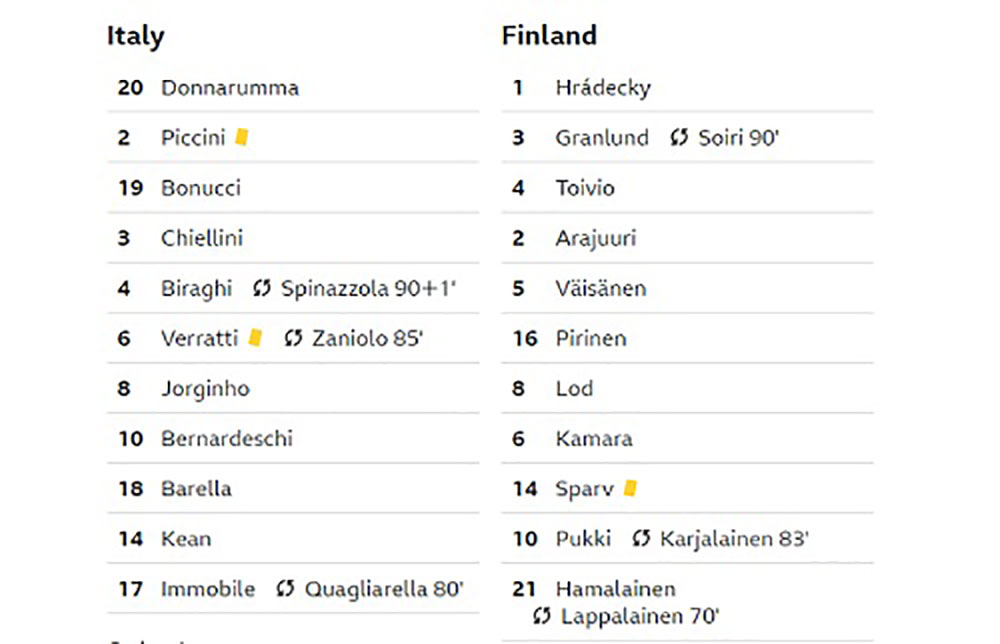The image size is (1000, 644).
Task: Click player name Jorginho
Action: pos(205,389)
